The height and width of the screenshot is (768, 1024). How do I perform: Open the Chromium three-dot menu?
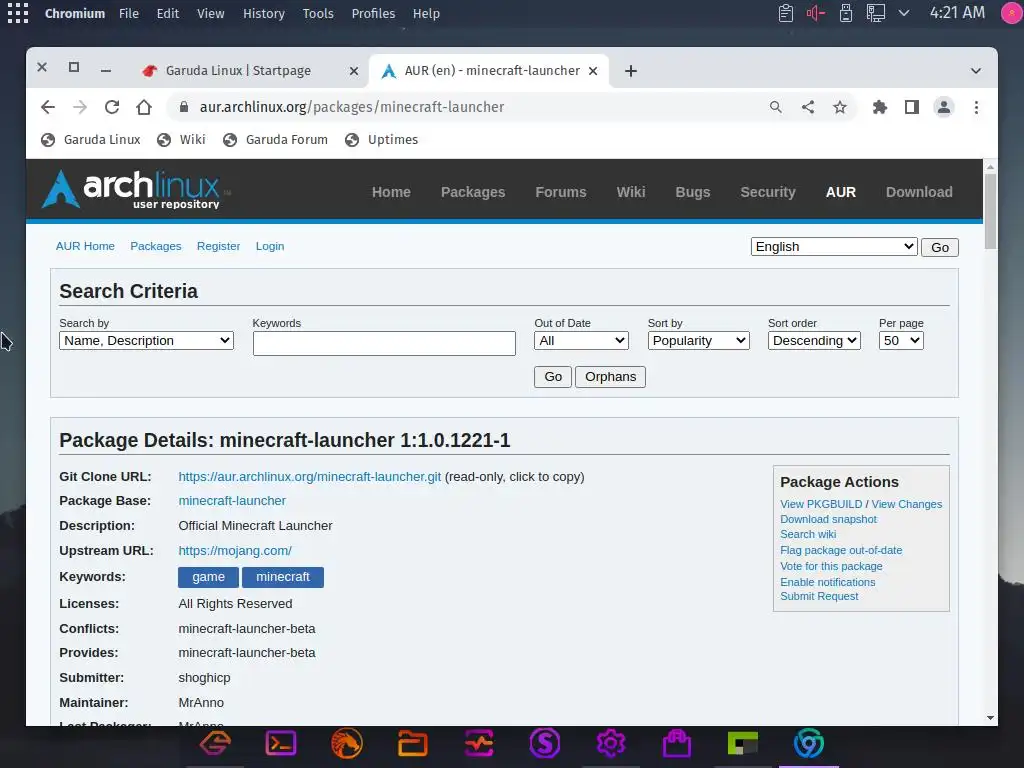(x=976, y=107)
